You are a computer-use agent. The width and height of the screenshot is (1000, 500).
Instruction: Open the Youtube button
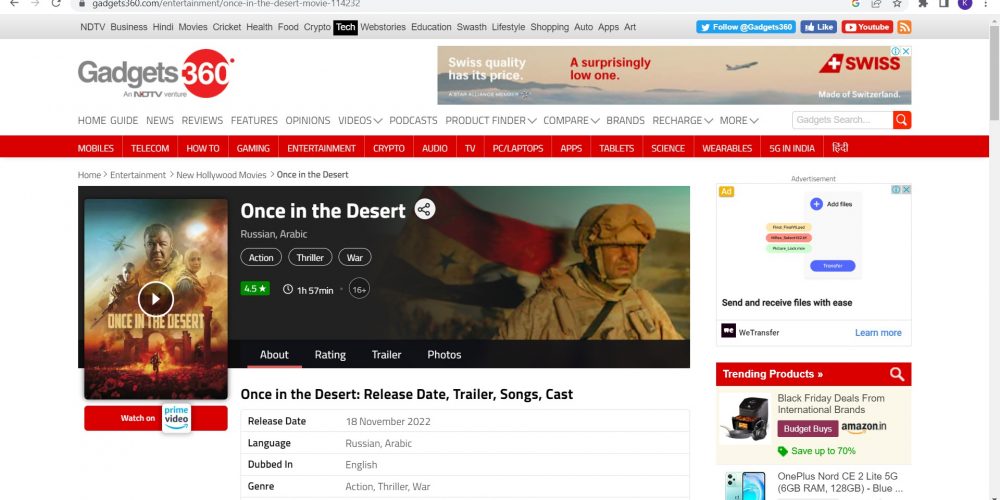pos(867,27)
